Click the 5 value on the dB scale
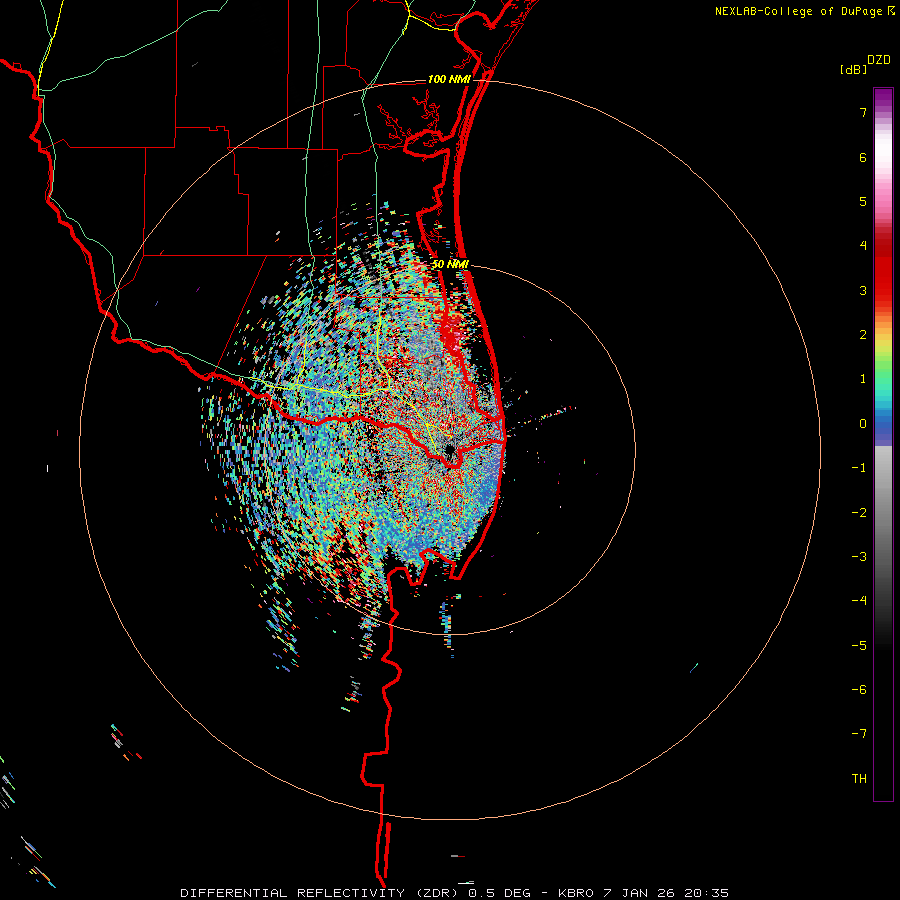This screenshot has width=900, height=900. [x=863, y=201]
